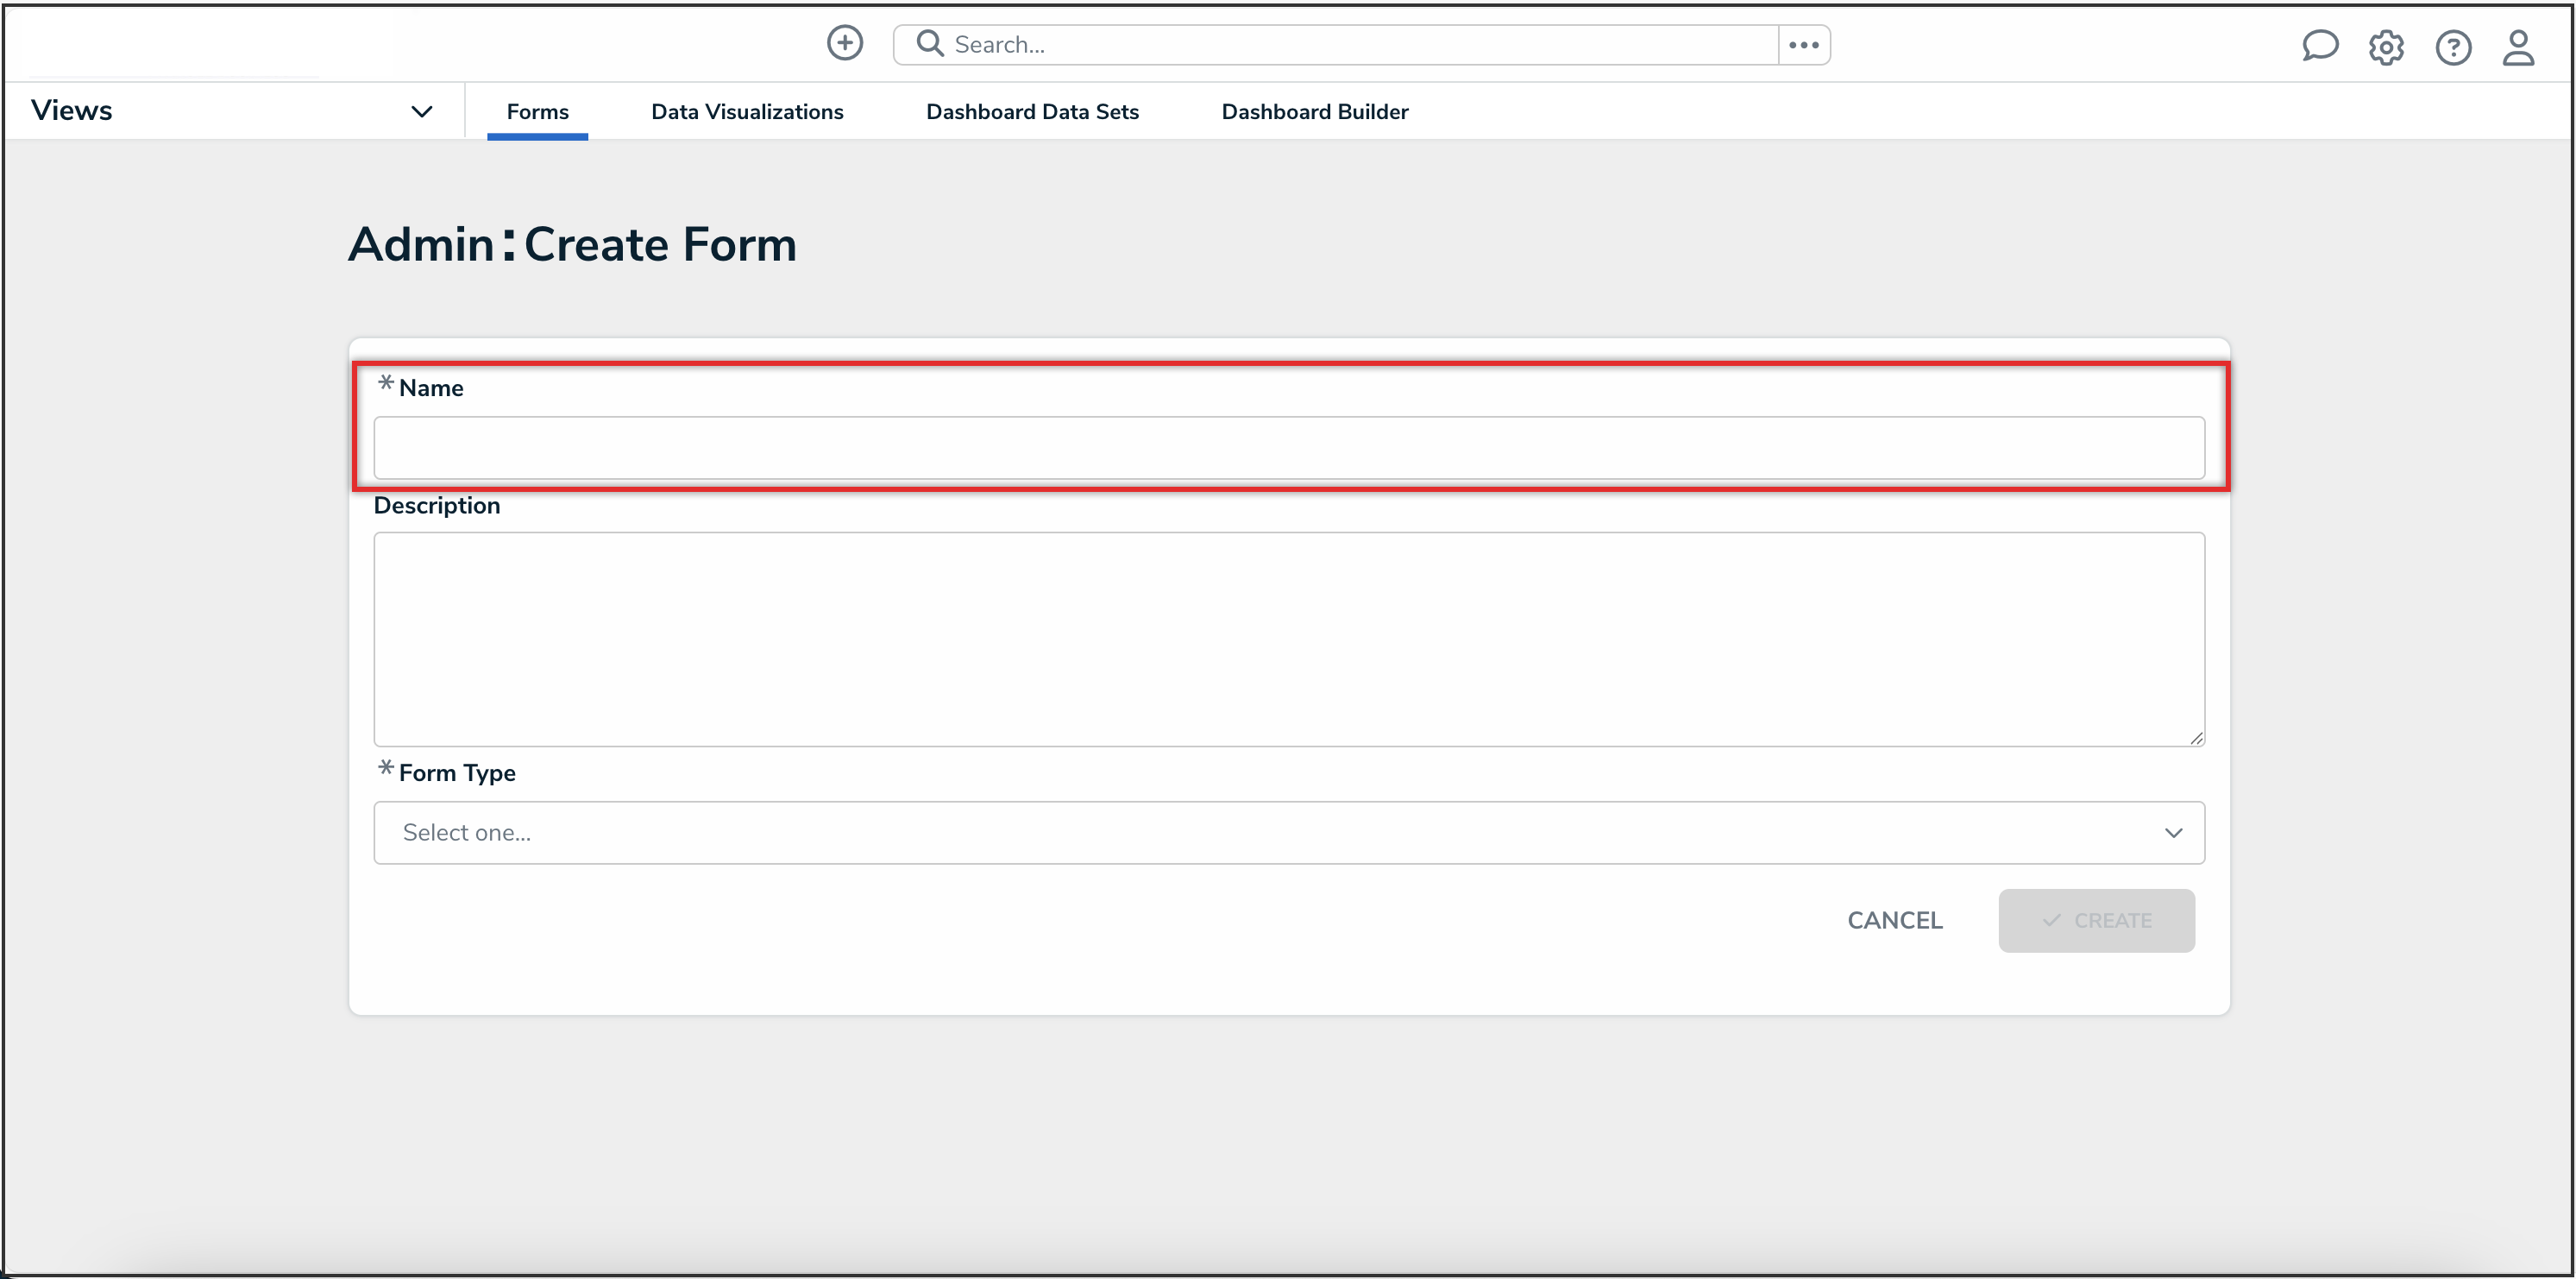The width and height of the screenshot is (2576, 1279).
Task: Click the Cancel button
Action: 1894,920
